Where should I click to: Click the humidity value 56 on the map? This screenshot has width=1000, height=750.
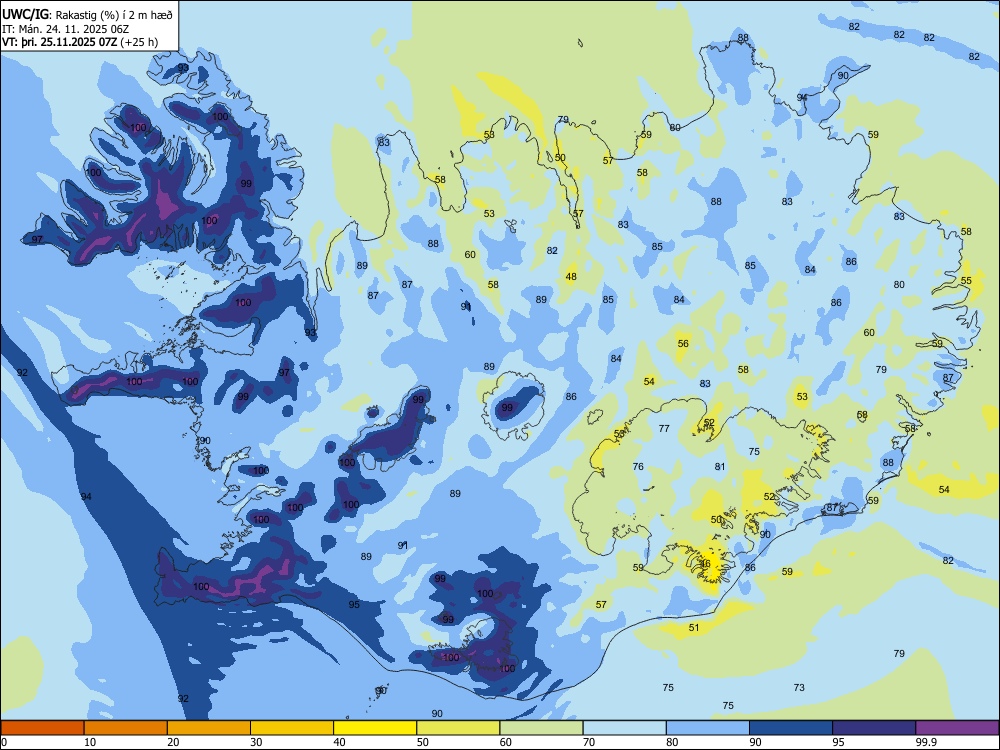click(x=683, y=343)
